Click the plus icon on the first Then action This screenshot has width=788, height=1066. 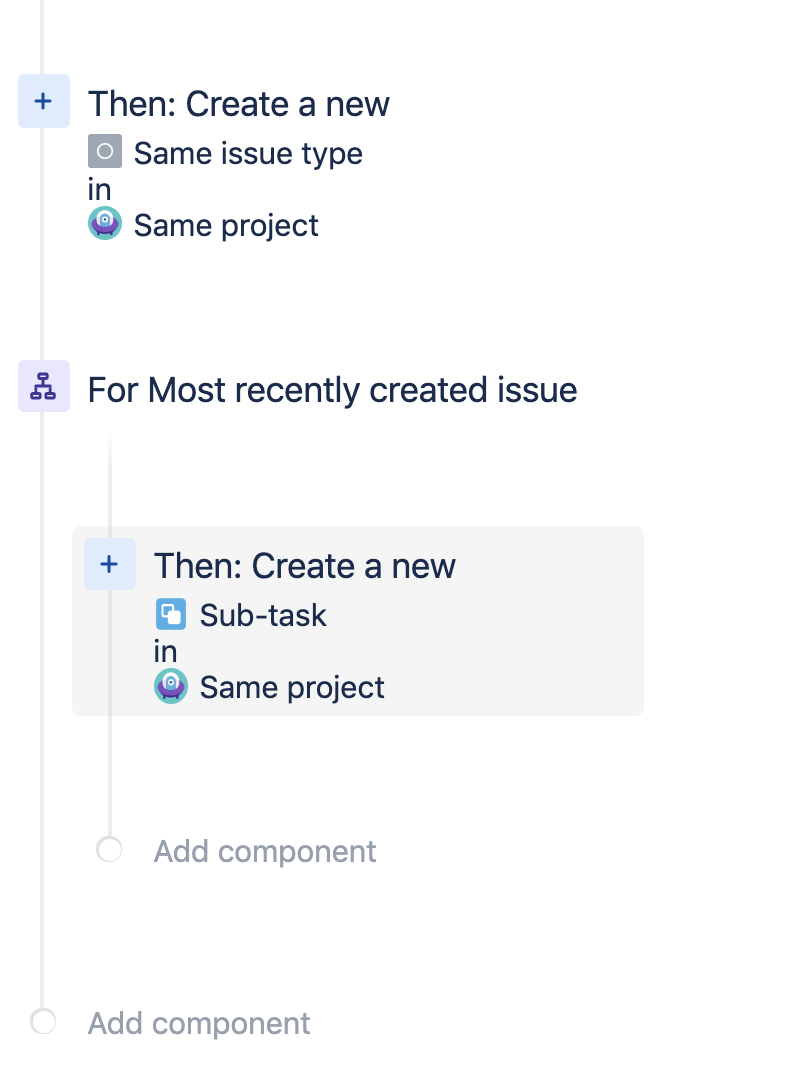[43, 101]
